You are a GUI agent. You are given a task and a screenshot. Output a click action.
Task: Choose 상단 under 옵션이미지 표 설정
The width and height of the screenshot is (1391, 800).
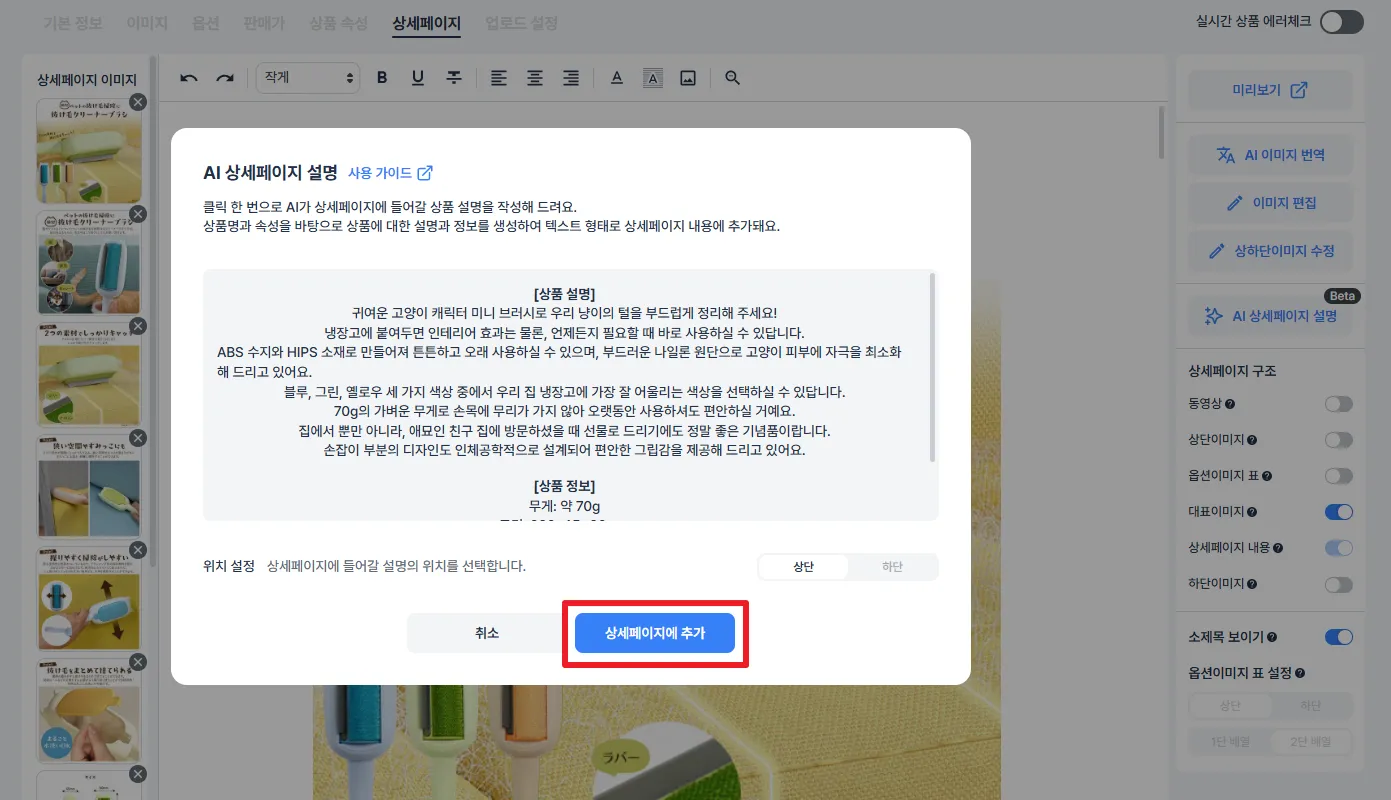pos(1229,706)
